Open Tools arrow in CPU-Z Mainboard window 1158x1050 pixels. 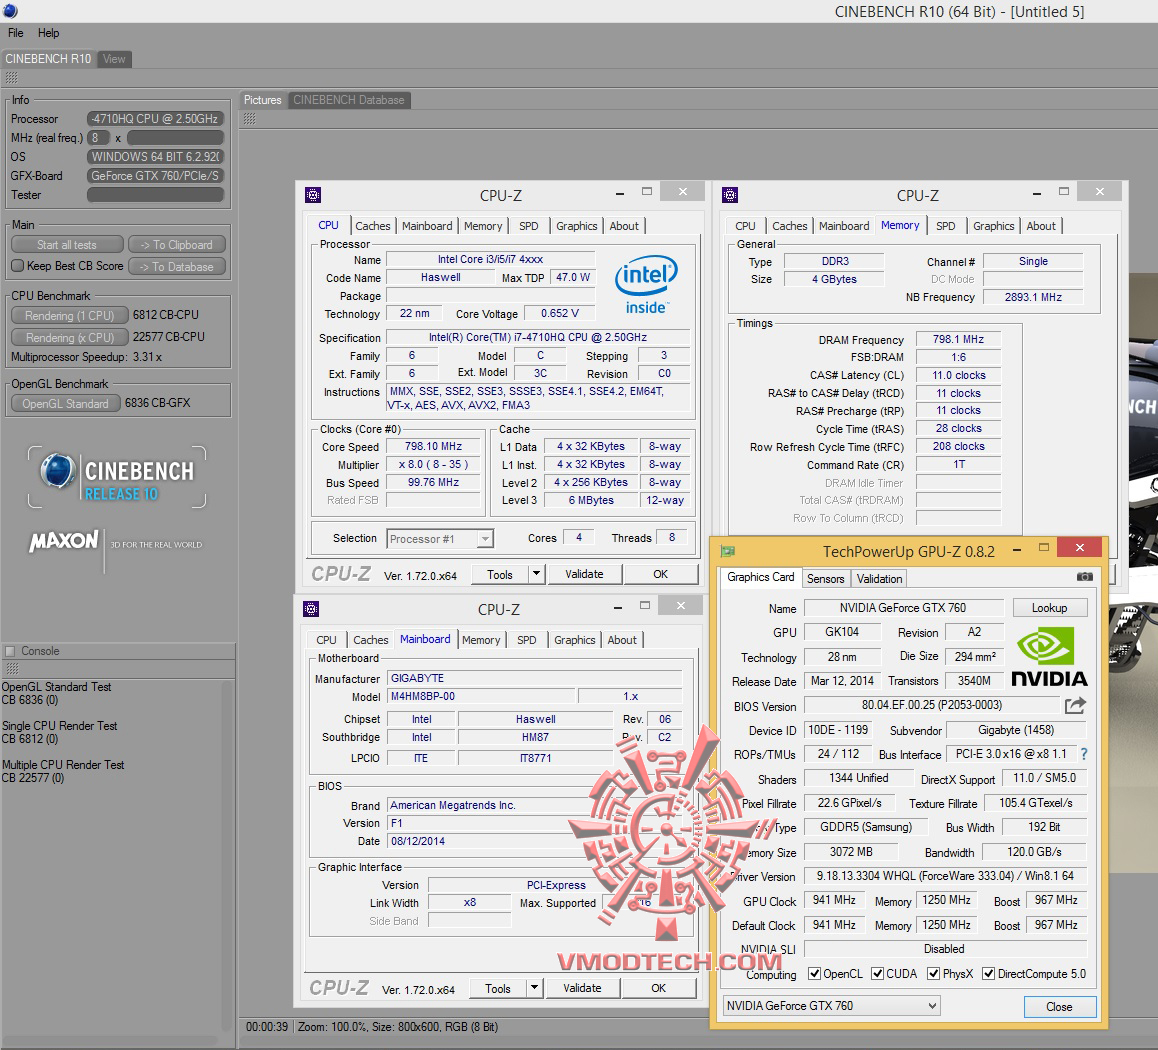tap(534, 988)
